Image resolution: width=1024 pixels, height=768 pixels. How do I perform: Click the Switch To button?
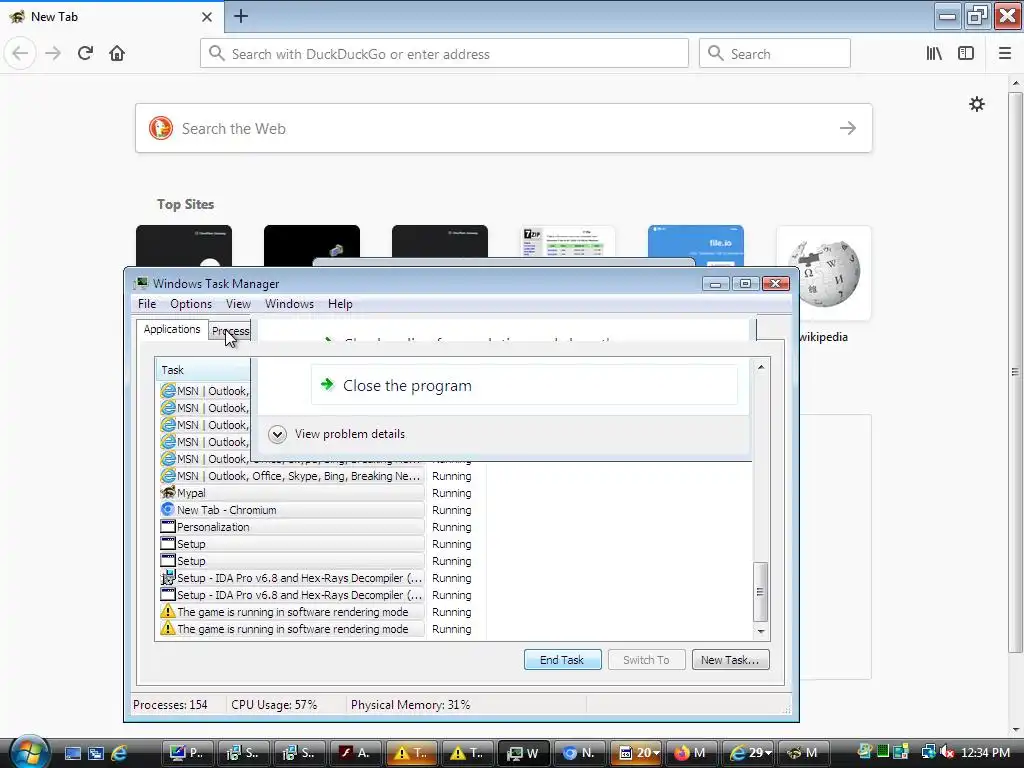tap(647, 660)
